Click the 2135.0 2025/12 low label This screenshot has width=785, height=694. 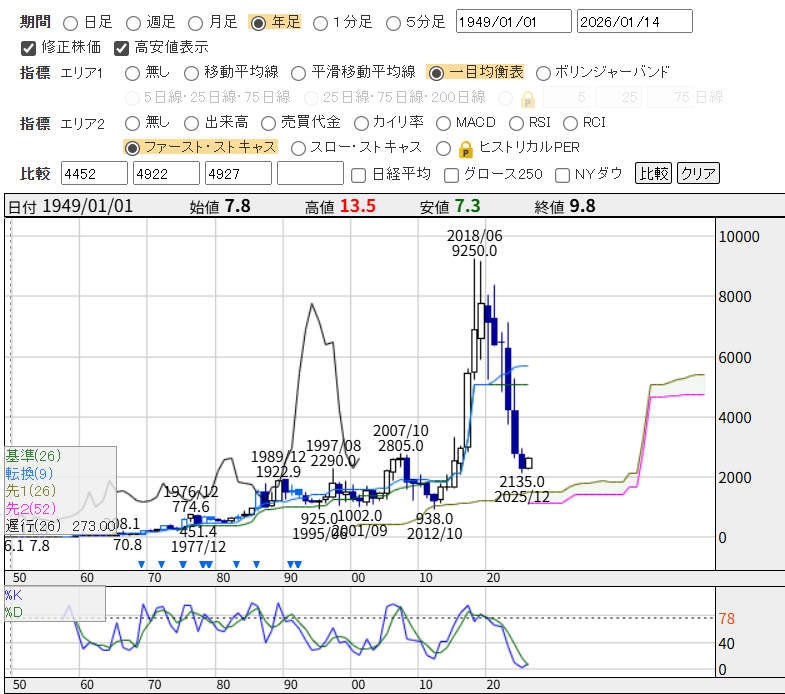522,489
